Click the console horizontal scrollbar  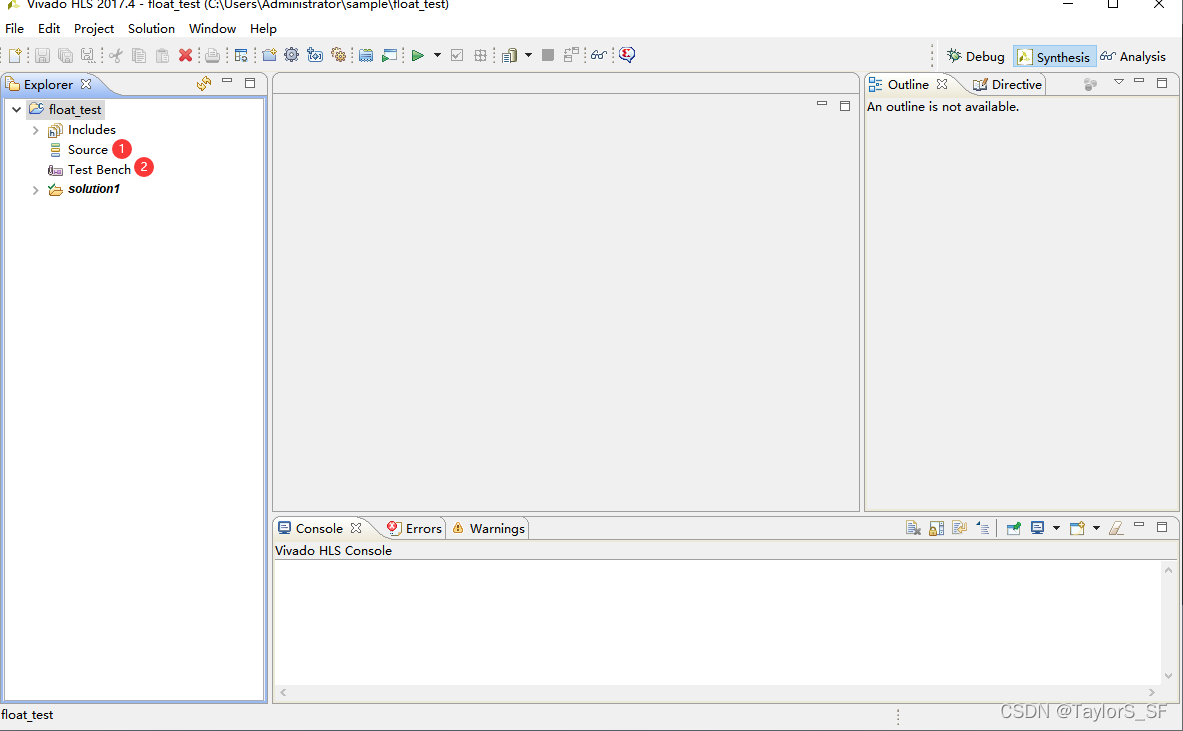[717, 692]
